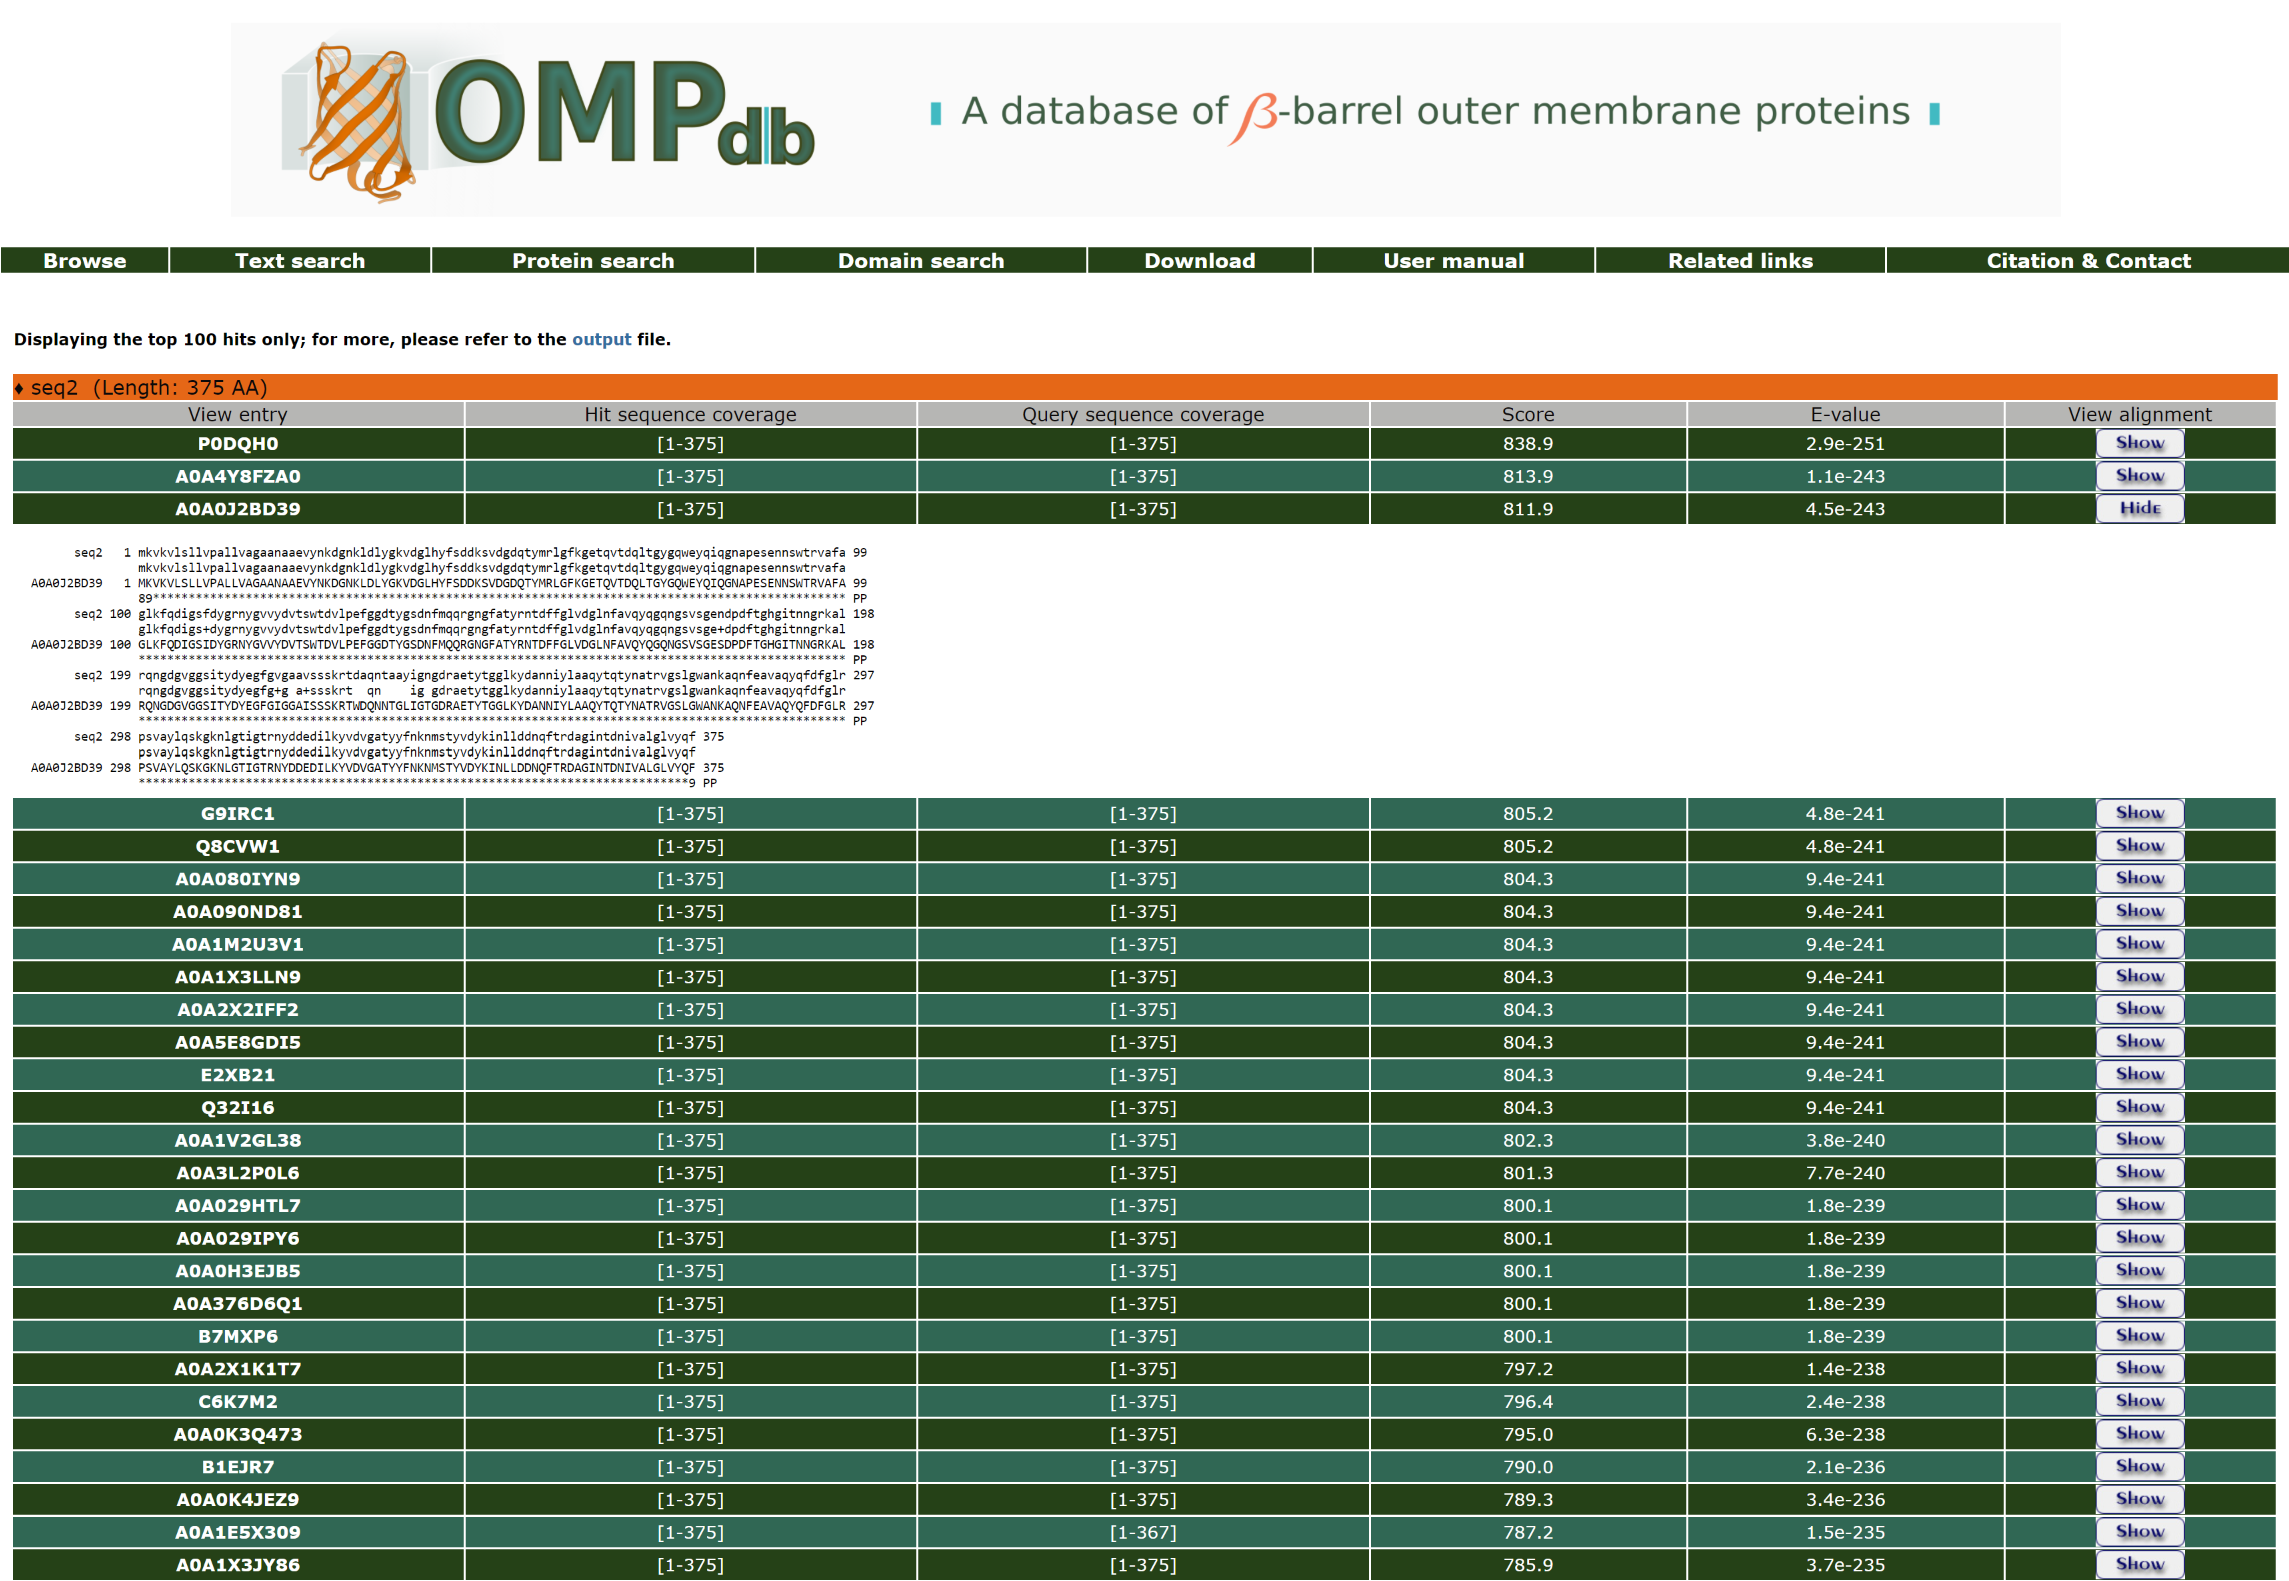
Task: Show alignment for A0A3L2P0L6
Action: pyautogui.click(x=2140, y=1172)
